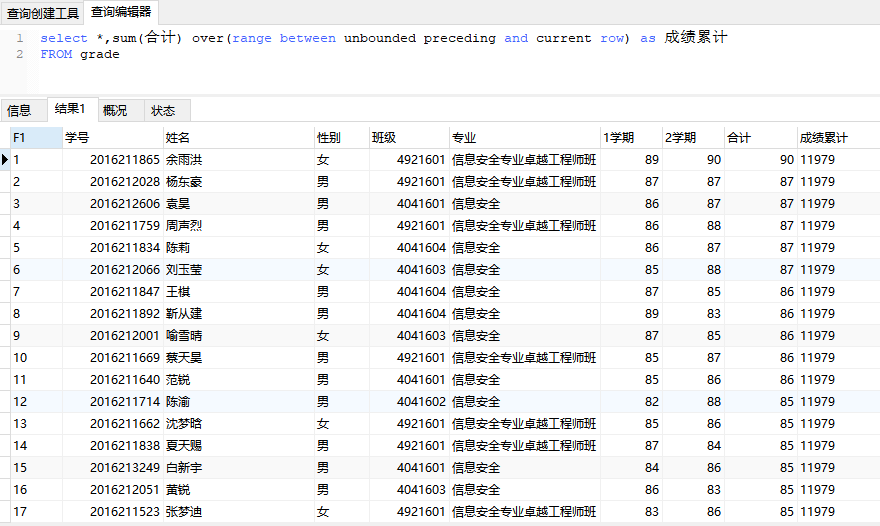Select name cell 袁昊
This screenshot has width=880, height=526.
pos(239,204)
